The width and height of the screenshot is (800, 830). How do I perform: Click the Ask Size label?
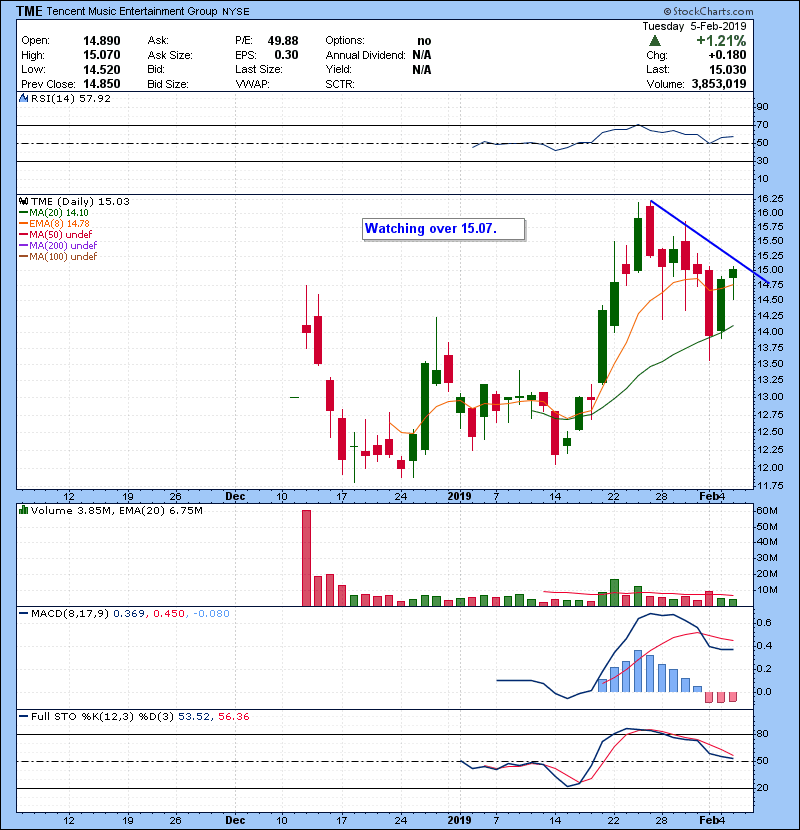click(x=170, y=55)
